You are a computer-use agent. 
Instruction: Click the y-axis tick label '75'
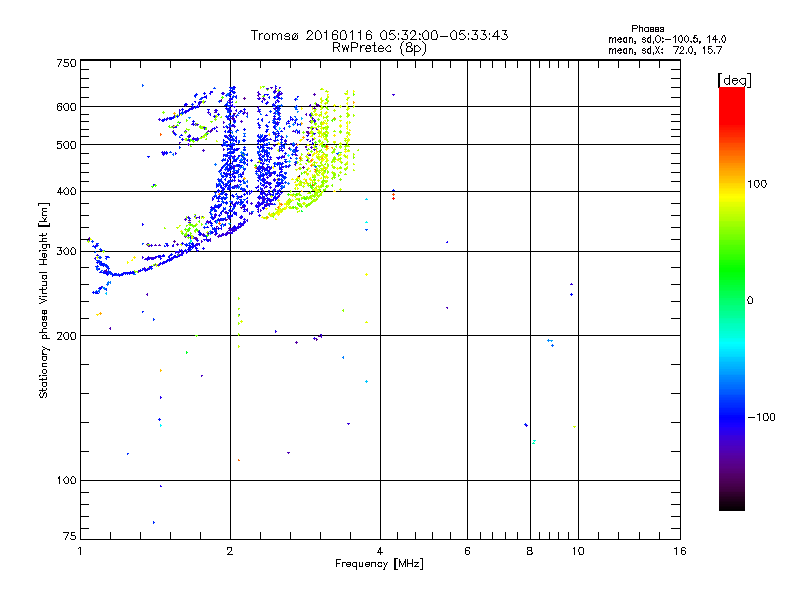[x=70, y=536]
